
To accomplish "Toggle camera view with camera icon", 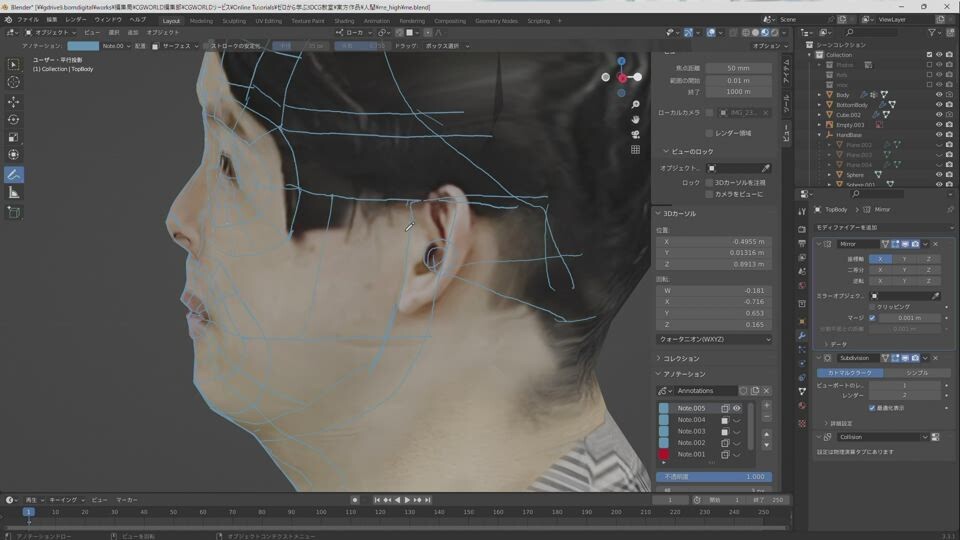I will click(x=635, y=134).
